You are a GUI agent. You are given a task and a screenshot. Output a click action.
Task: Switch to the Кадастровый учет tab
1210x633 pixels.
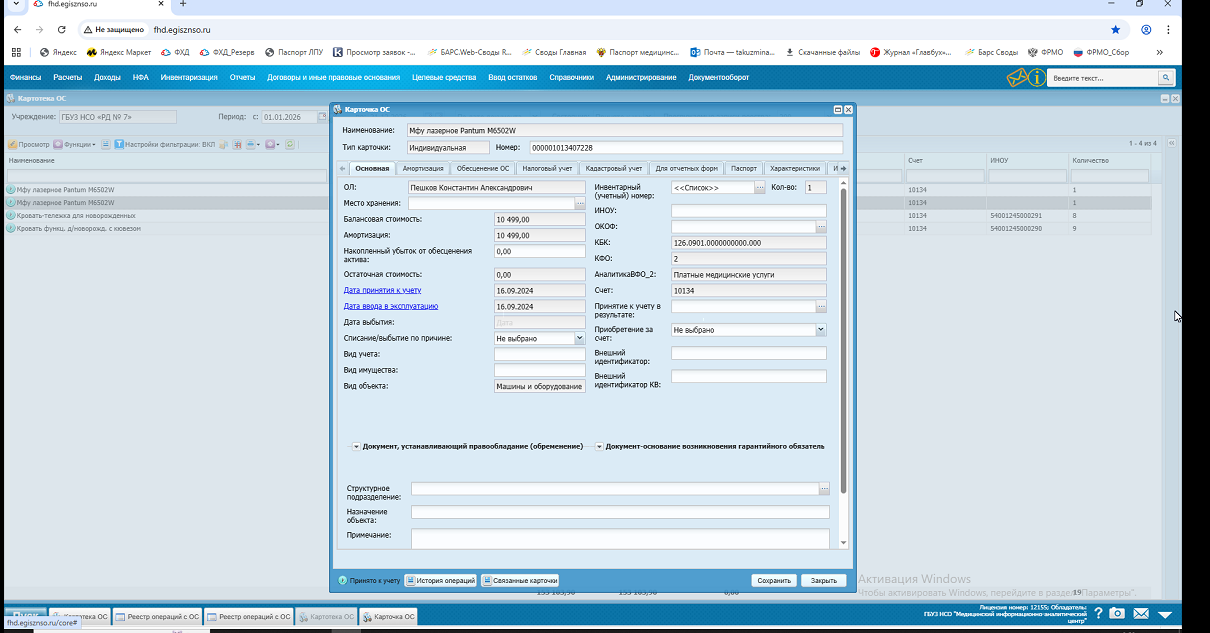tap(614, 168)
